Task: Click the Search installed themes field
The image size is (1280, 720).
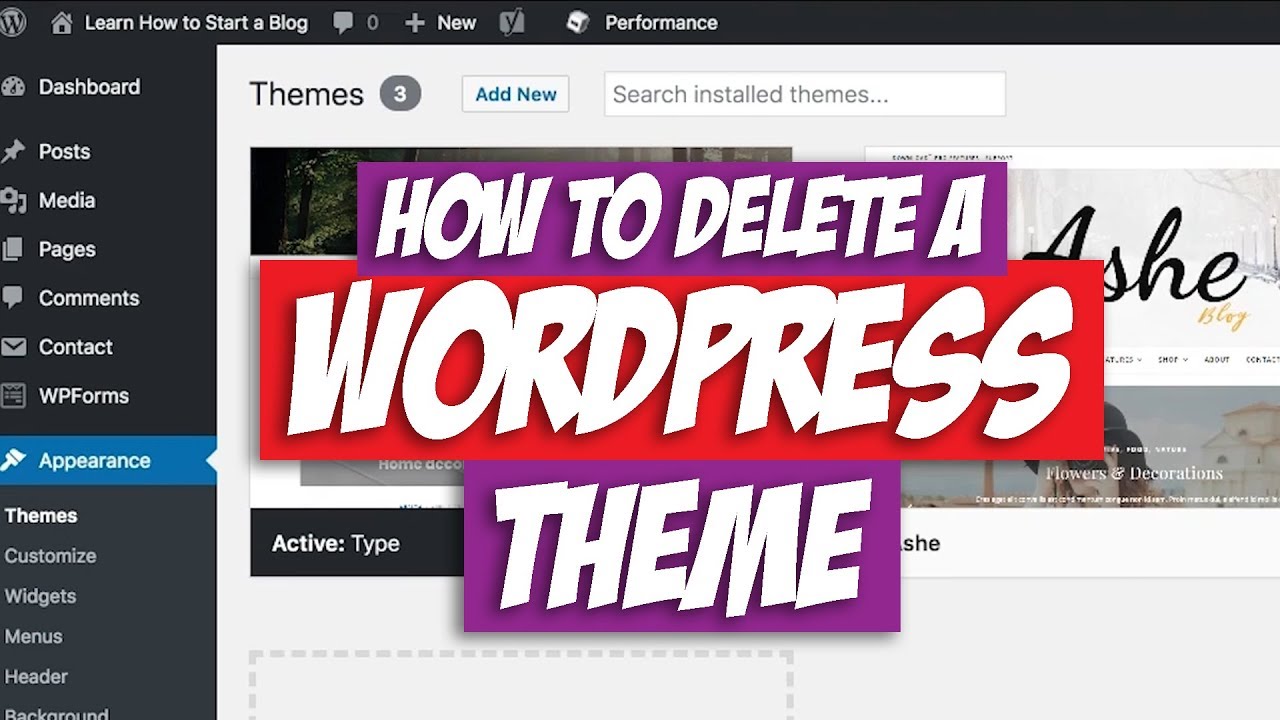Action: pos(805,94)
